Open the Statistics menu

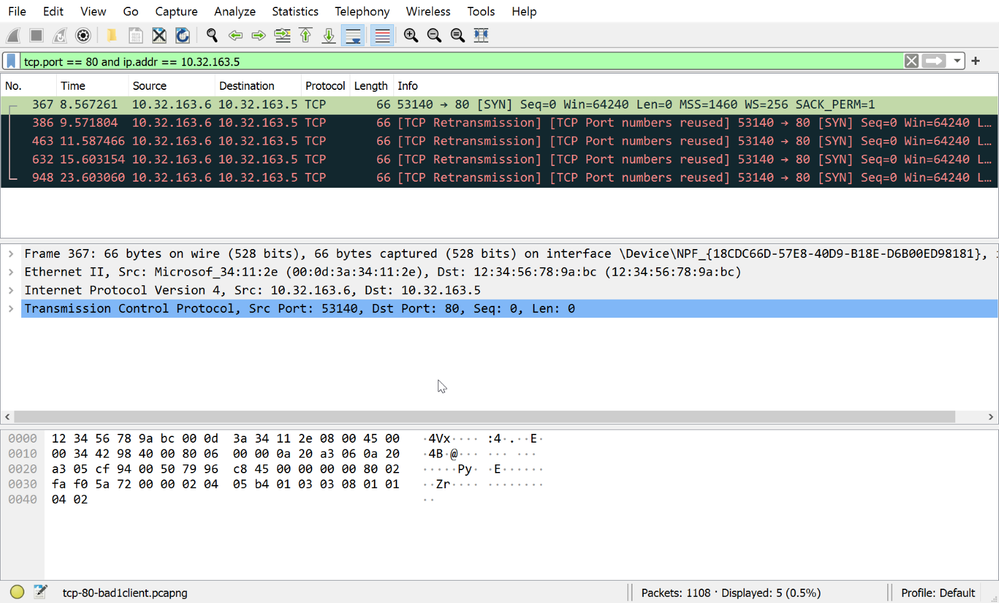295,11
